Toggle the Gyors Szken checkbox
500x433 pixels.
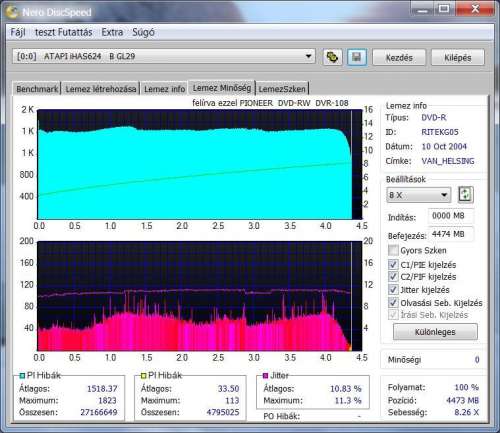click(x=393, y=250)
